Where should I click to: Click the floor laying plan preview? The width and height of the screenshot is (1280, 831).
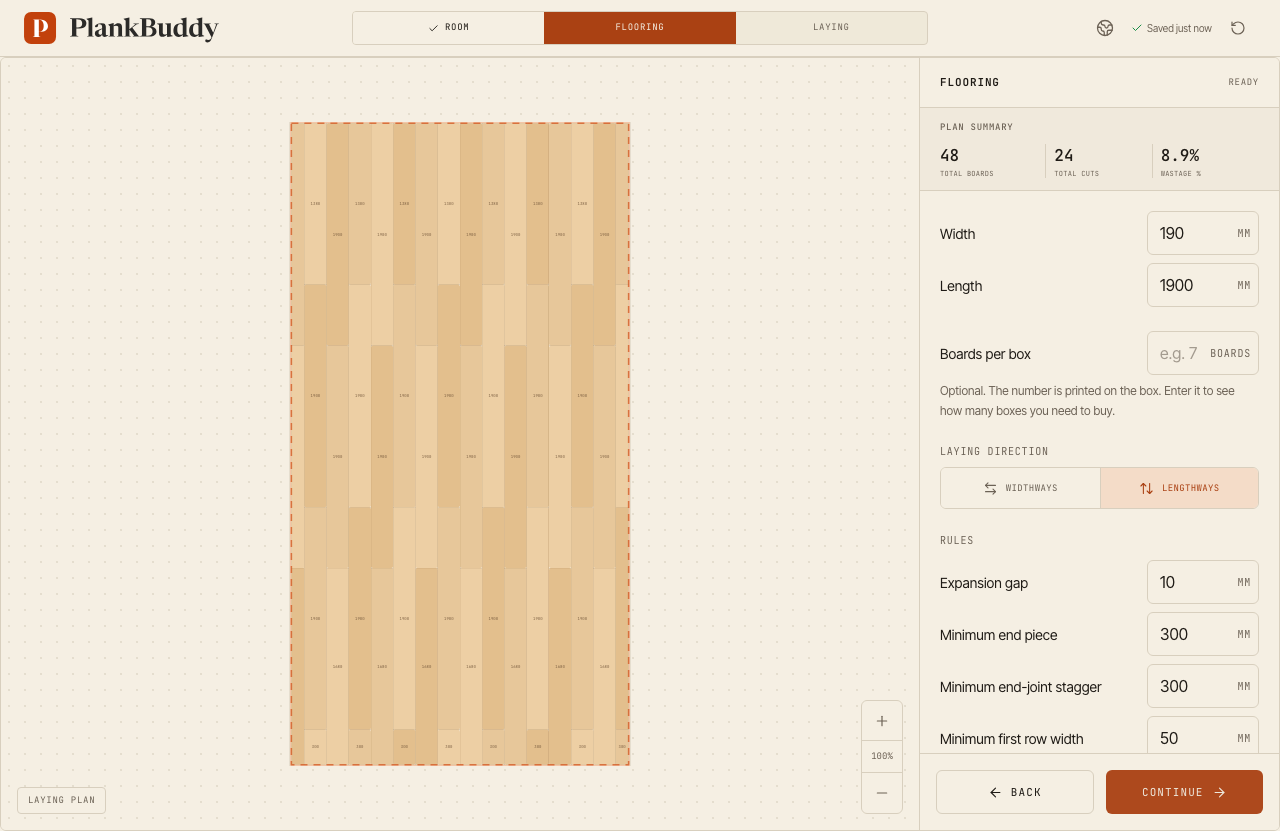(460, 444)
